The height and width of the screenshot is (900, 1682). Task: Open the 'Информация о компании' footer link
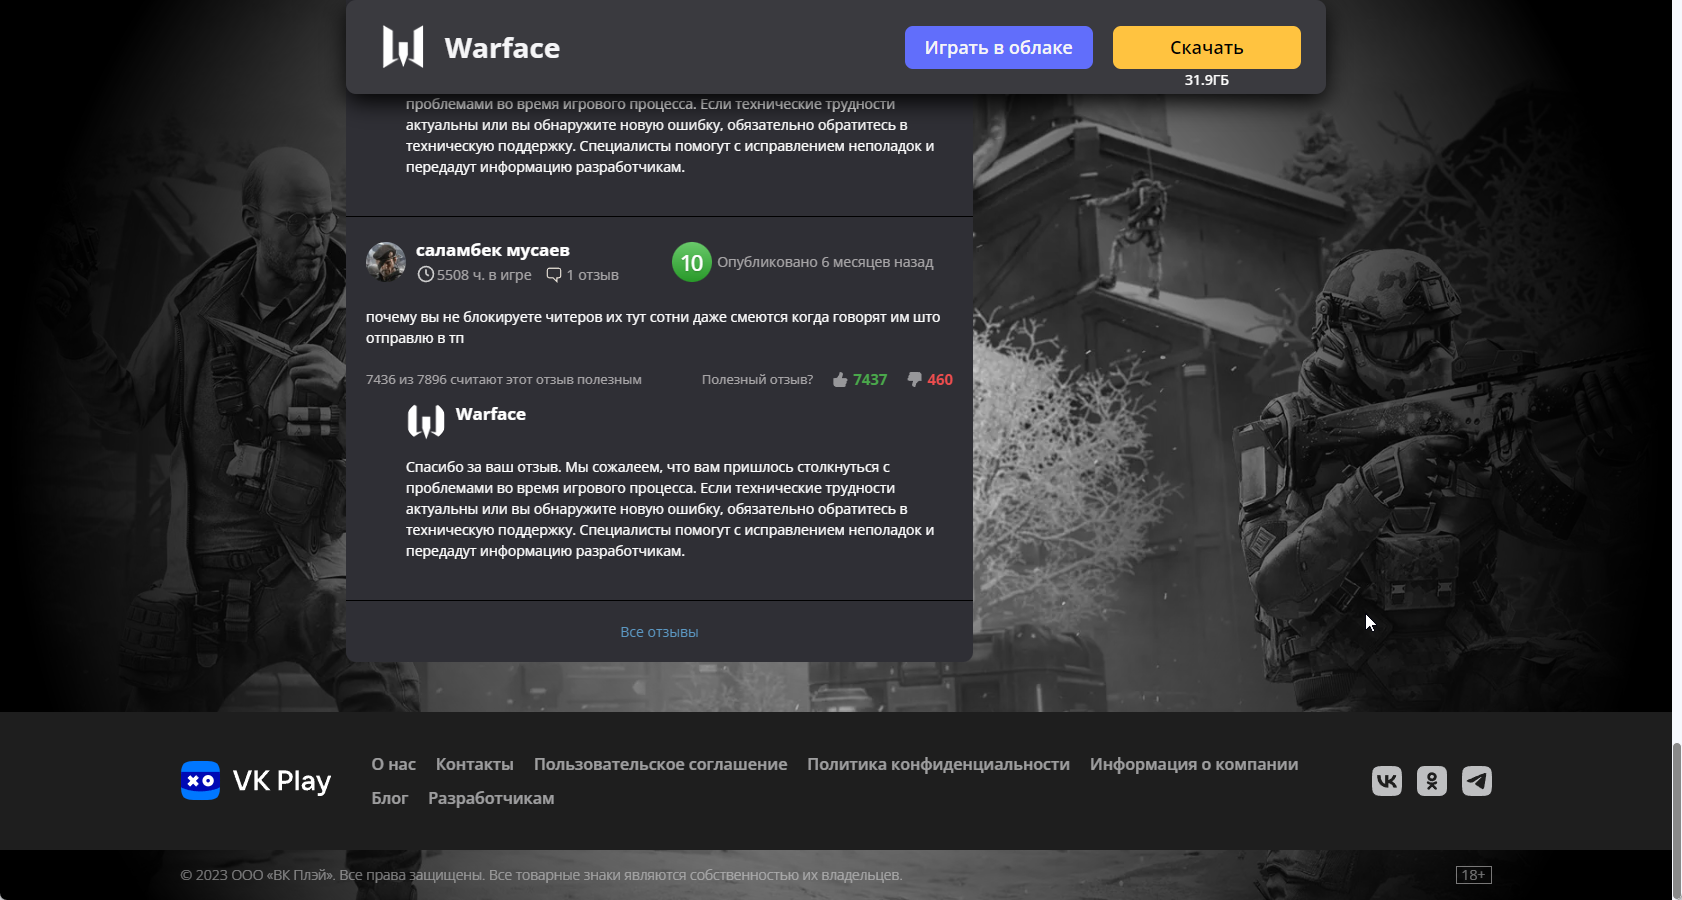(x=1194, y=764)
